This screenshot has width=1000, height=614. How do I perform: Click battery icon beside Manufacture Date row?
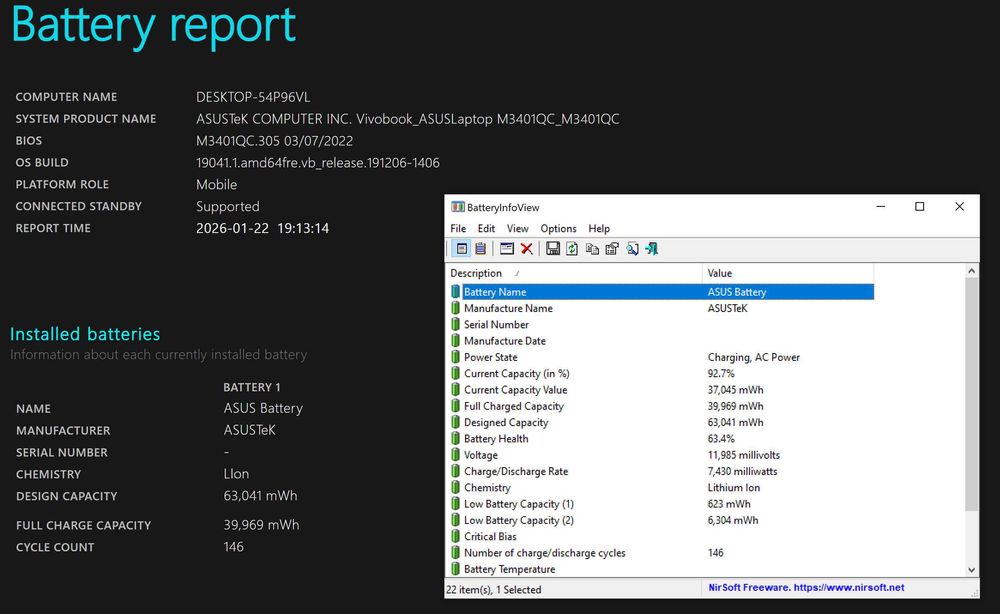click(455, 341)
